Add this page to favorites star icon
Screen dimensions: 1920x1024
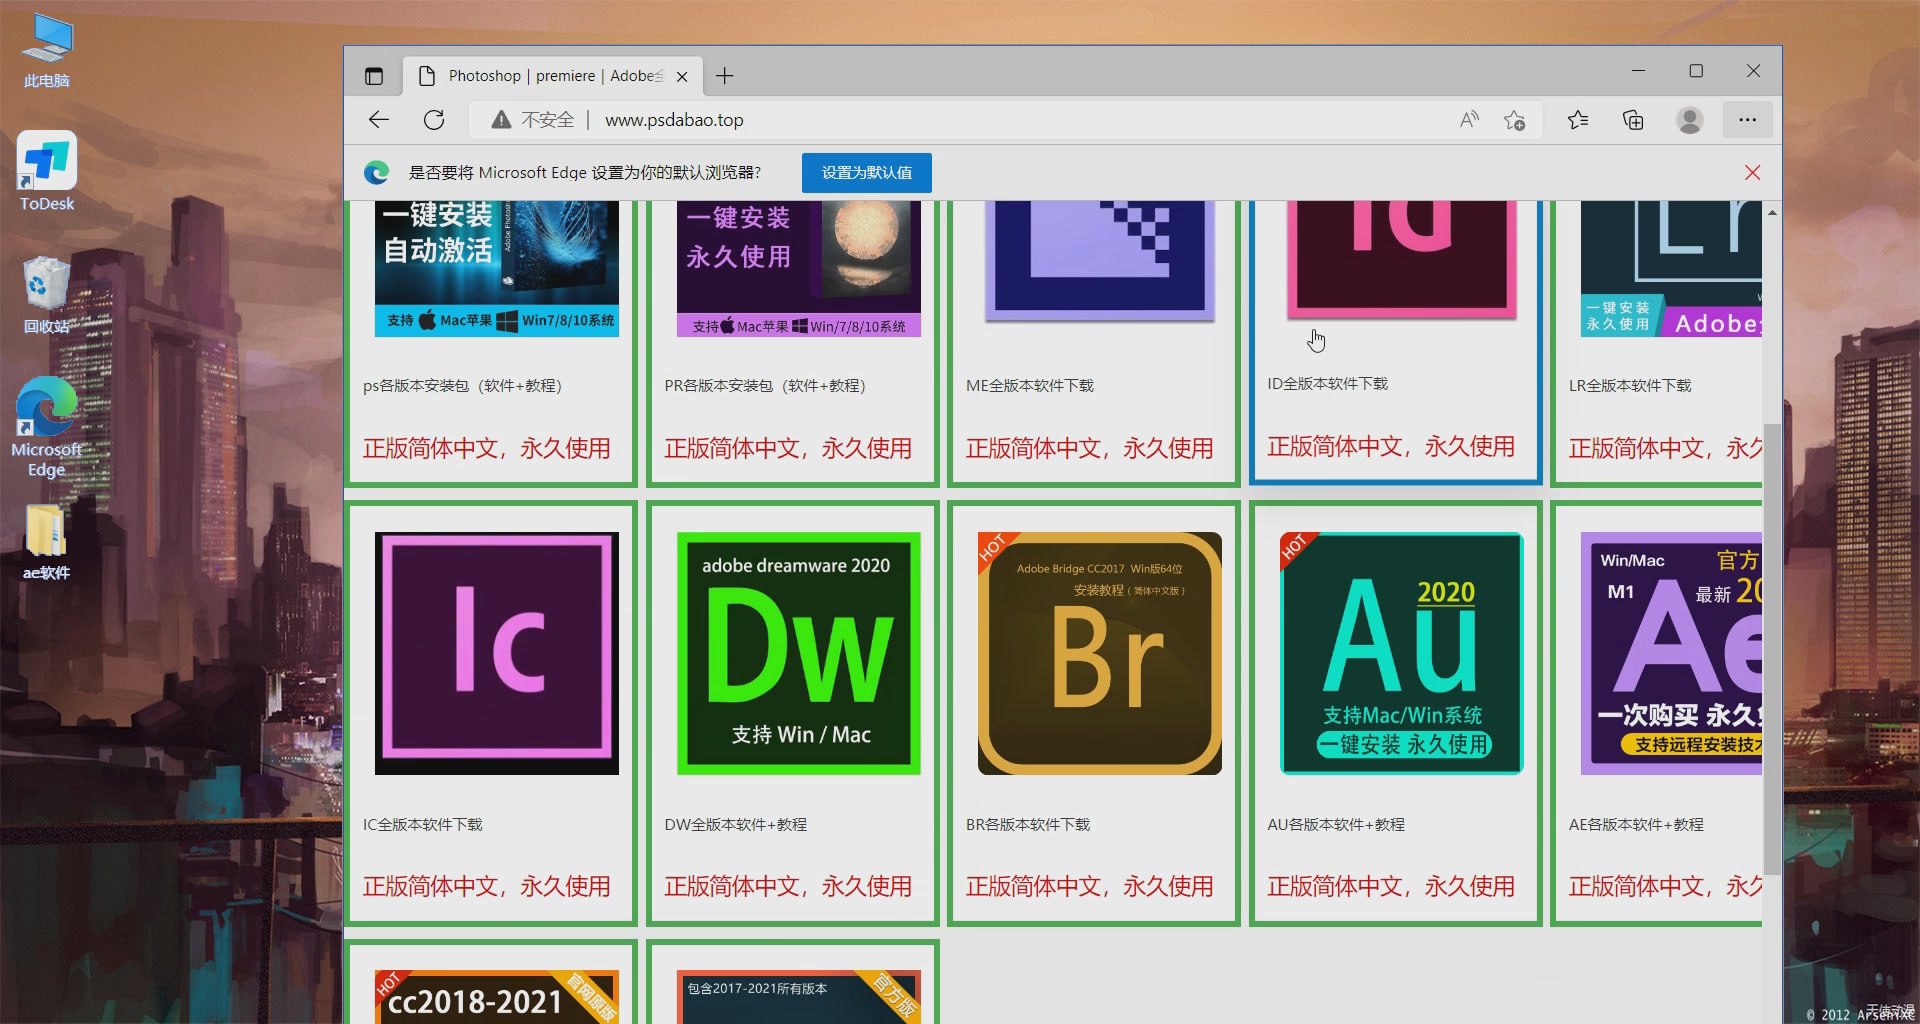click(x=1514, y=120)
